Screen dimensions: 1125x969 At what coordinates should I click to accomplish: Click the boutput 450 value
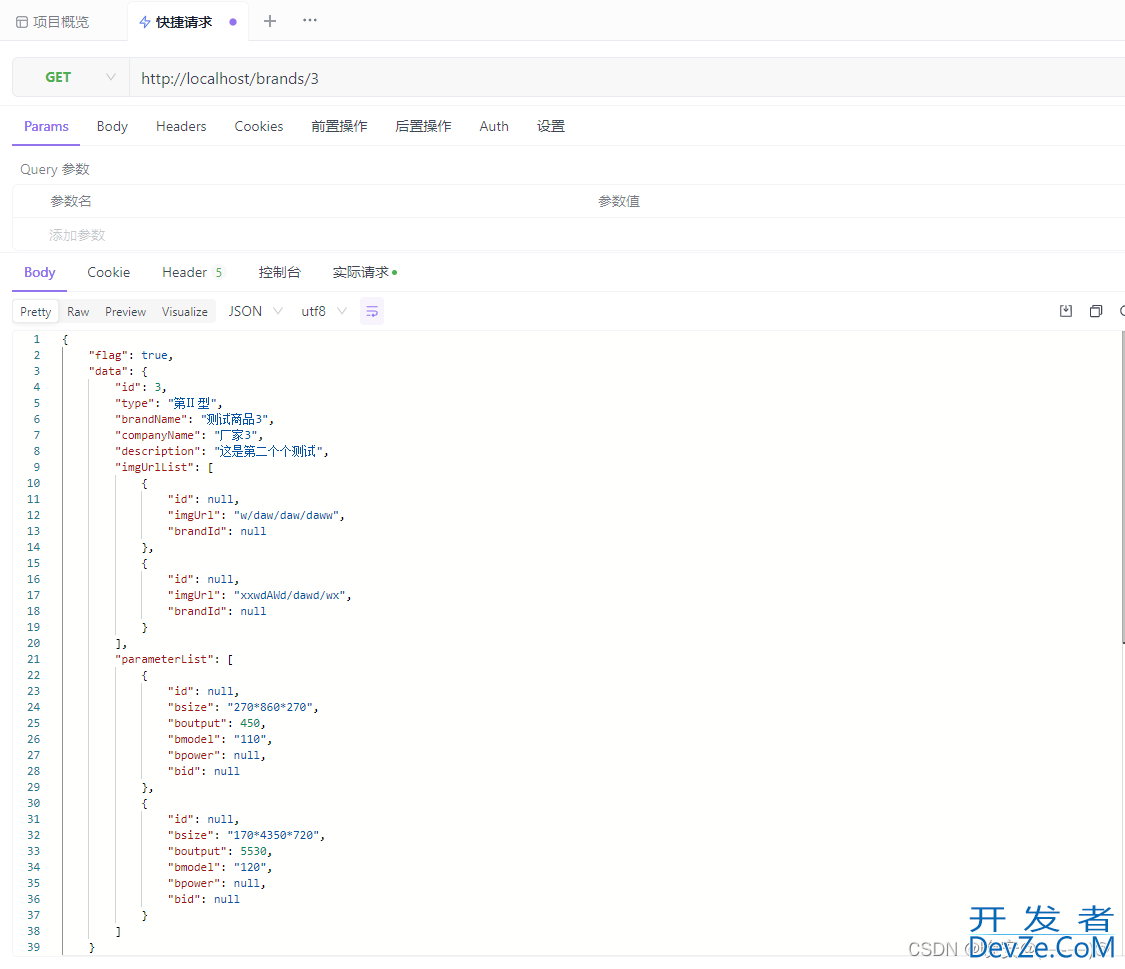pyautogui.click(x=250, y=723)
